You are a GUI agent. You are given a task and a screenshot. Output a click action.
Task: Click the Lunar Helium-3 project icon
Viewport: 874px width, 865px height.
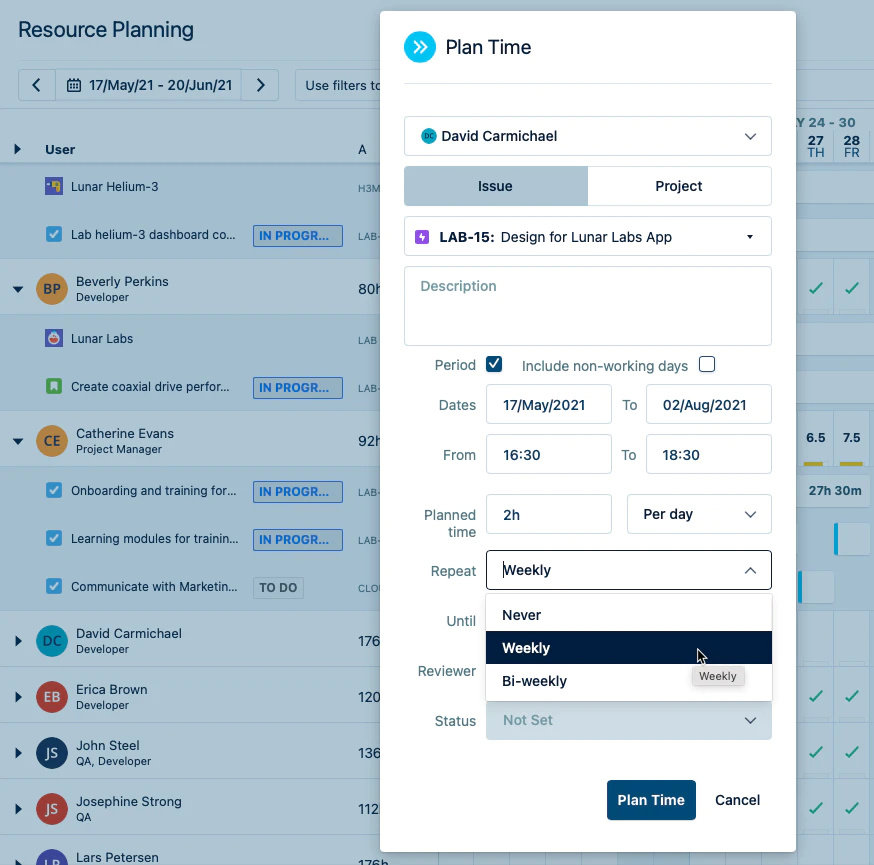(54, 186)
